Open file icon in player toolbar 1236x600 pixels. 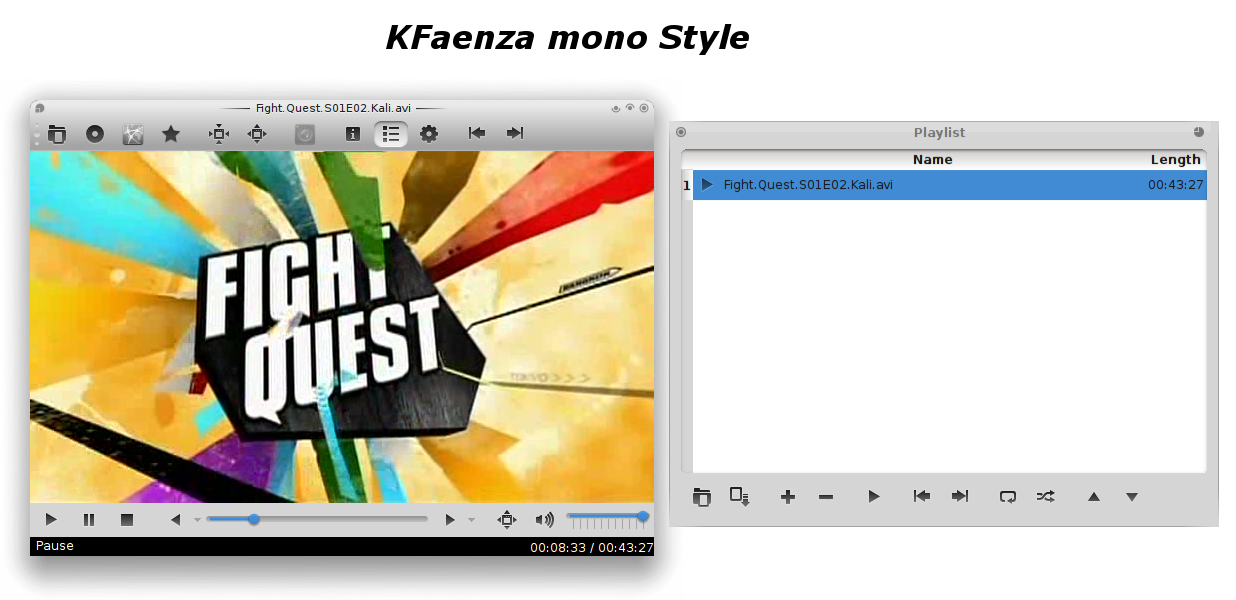(57, 134)
